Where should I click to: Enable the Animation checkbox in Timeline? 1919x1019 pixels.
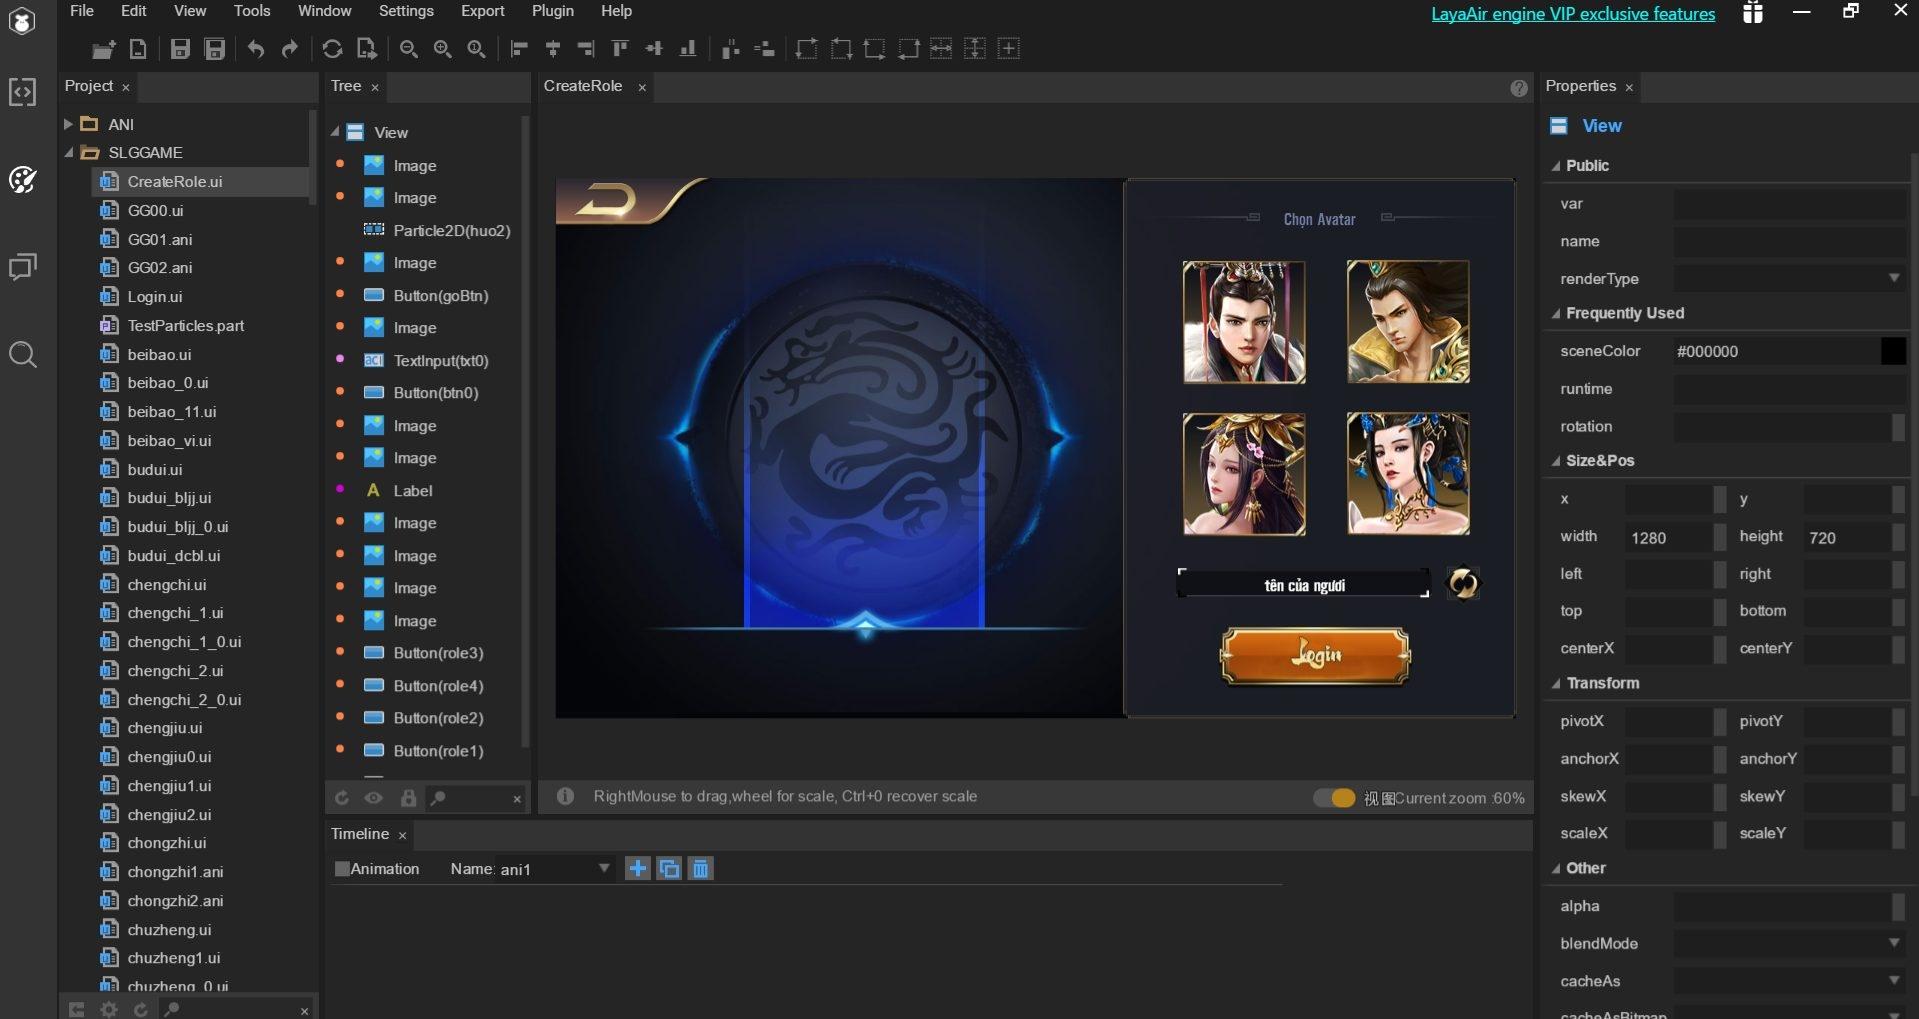342,869
